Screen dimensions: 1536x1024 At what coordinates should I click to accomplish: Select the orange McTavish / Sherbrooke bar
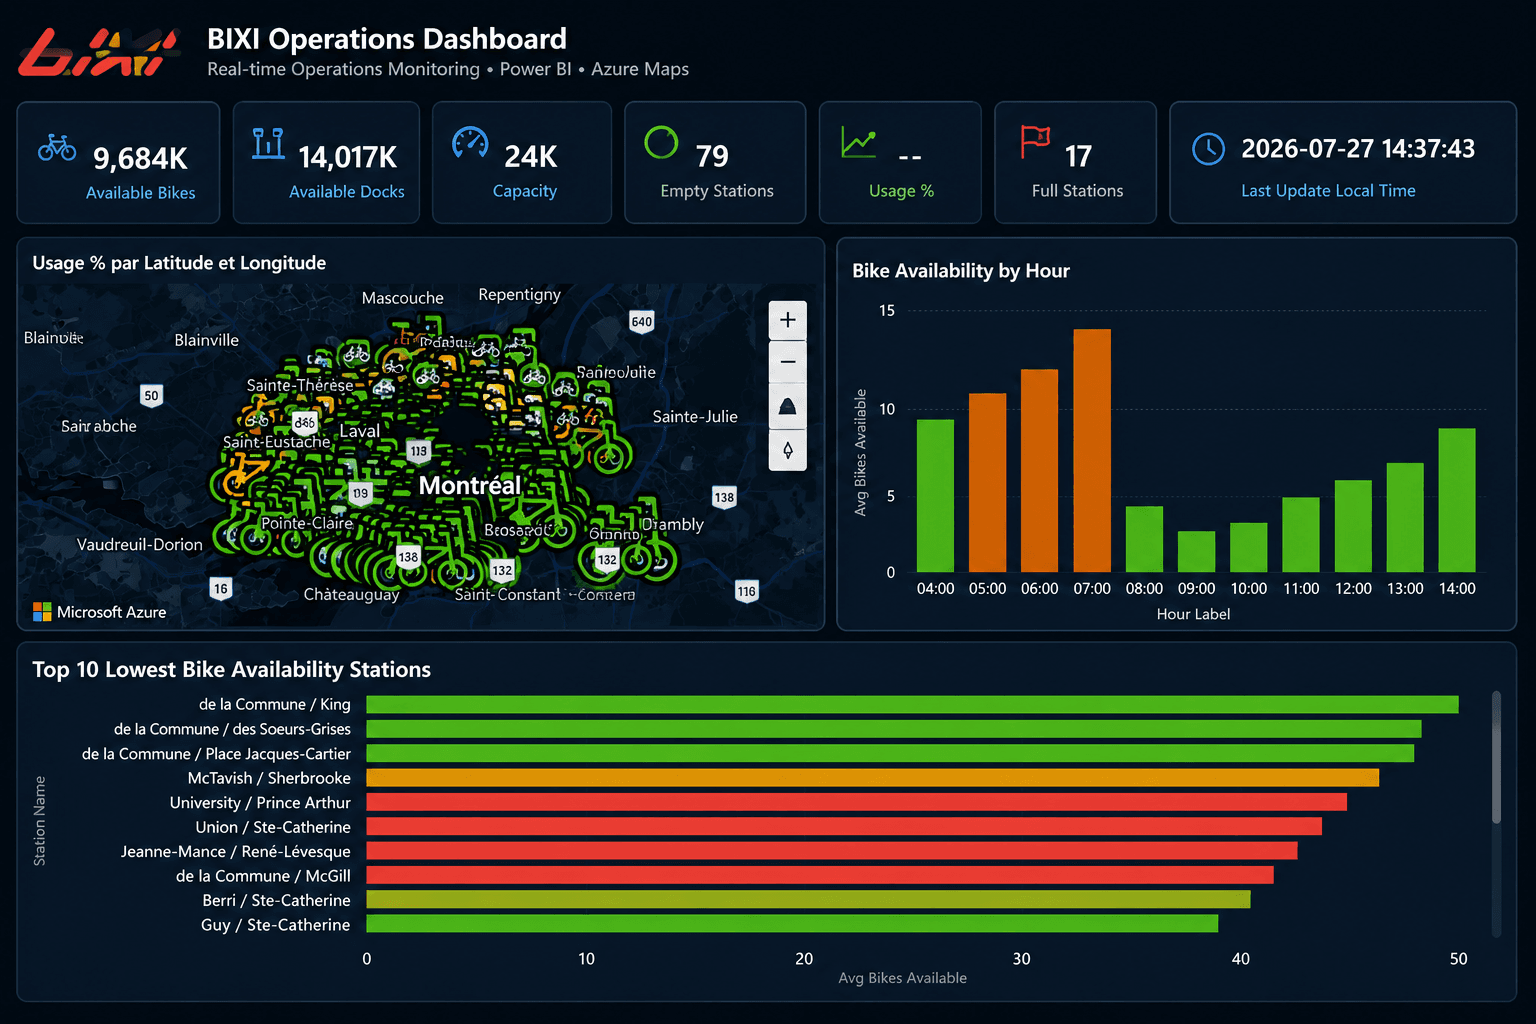tap(872, 777)
